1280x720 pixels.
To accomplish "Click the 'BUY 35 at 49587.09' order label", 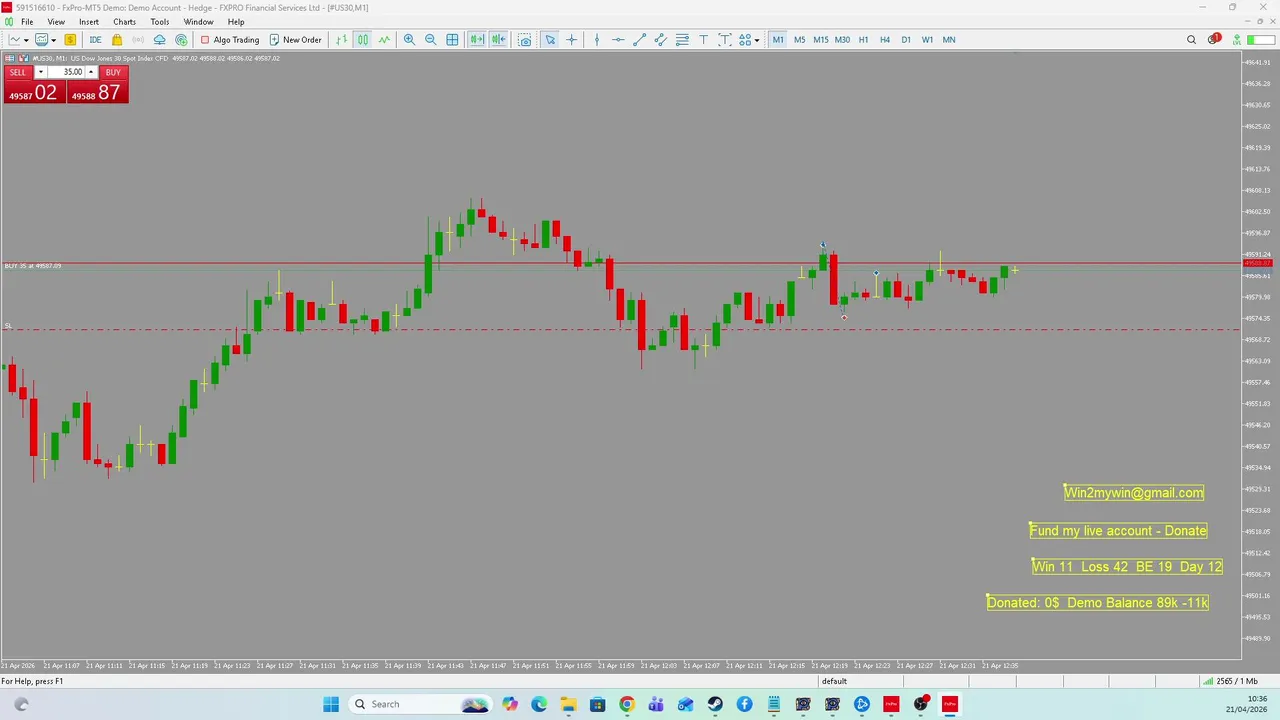I will [33, 266].
